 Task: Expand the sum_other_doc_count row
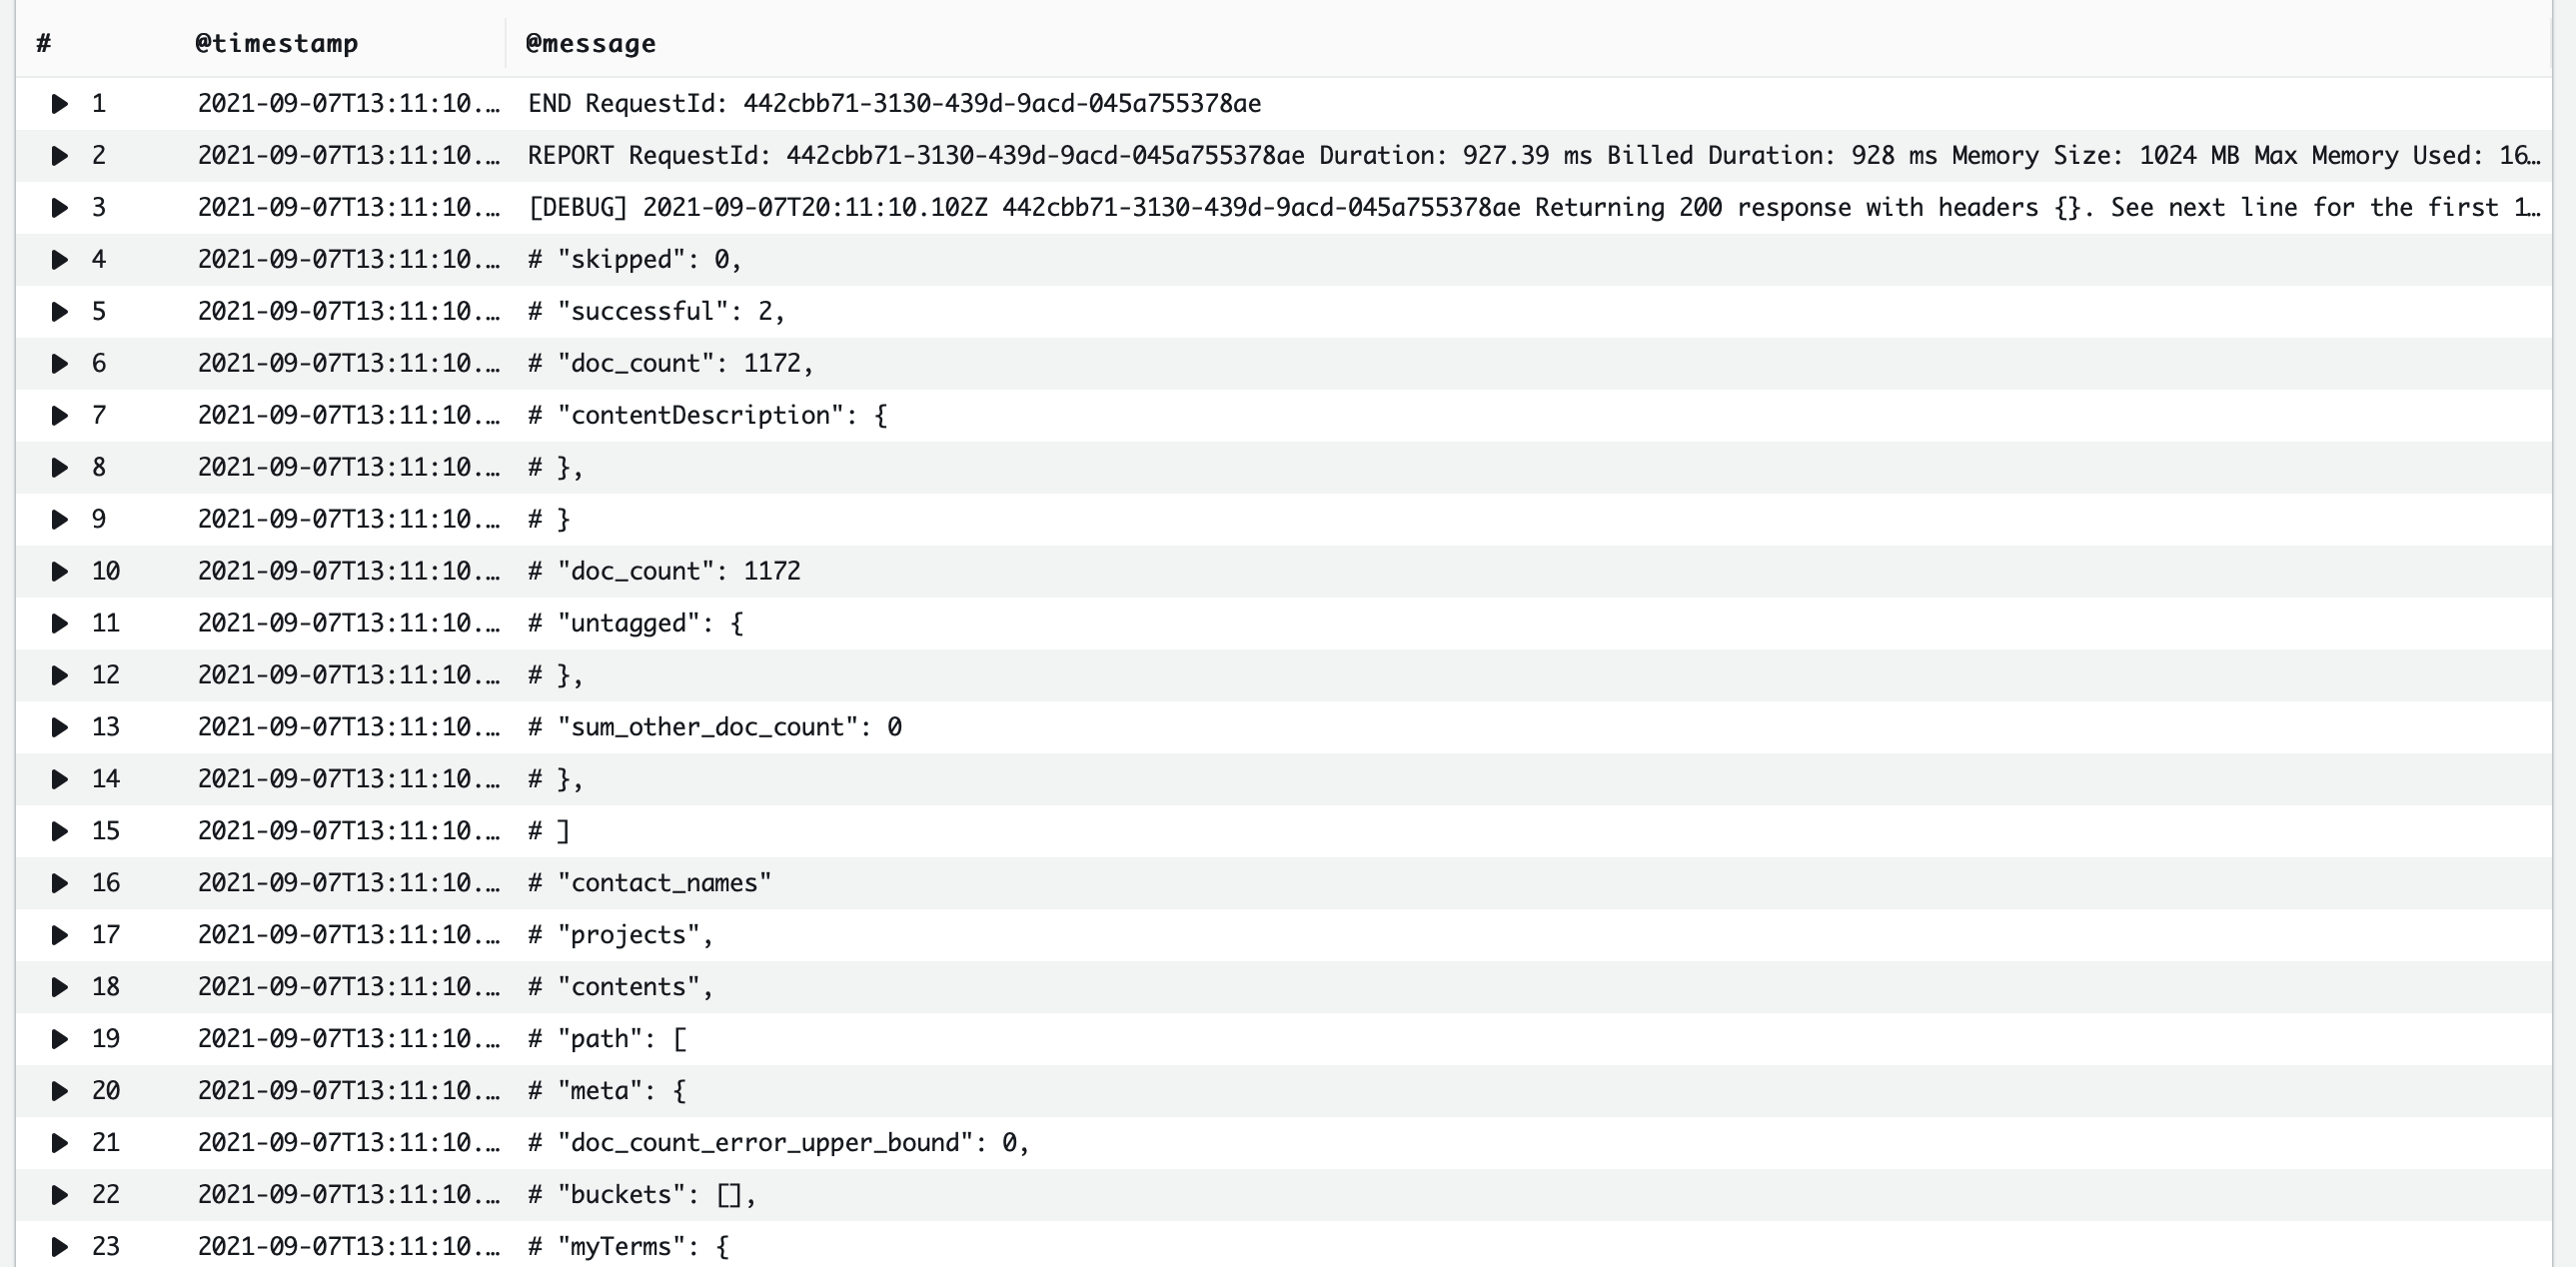[x=59, y=727]
